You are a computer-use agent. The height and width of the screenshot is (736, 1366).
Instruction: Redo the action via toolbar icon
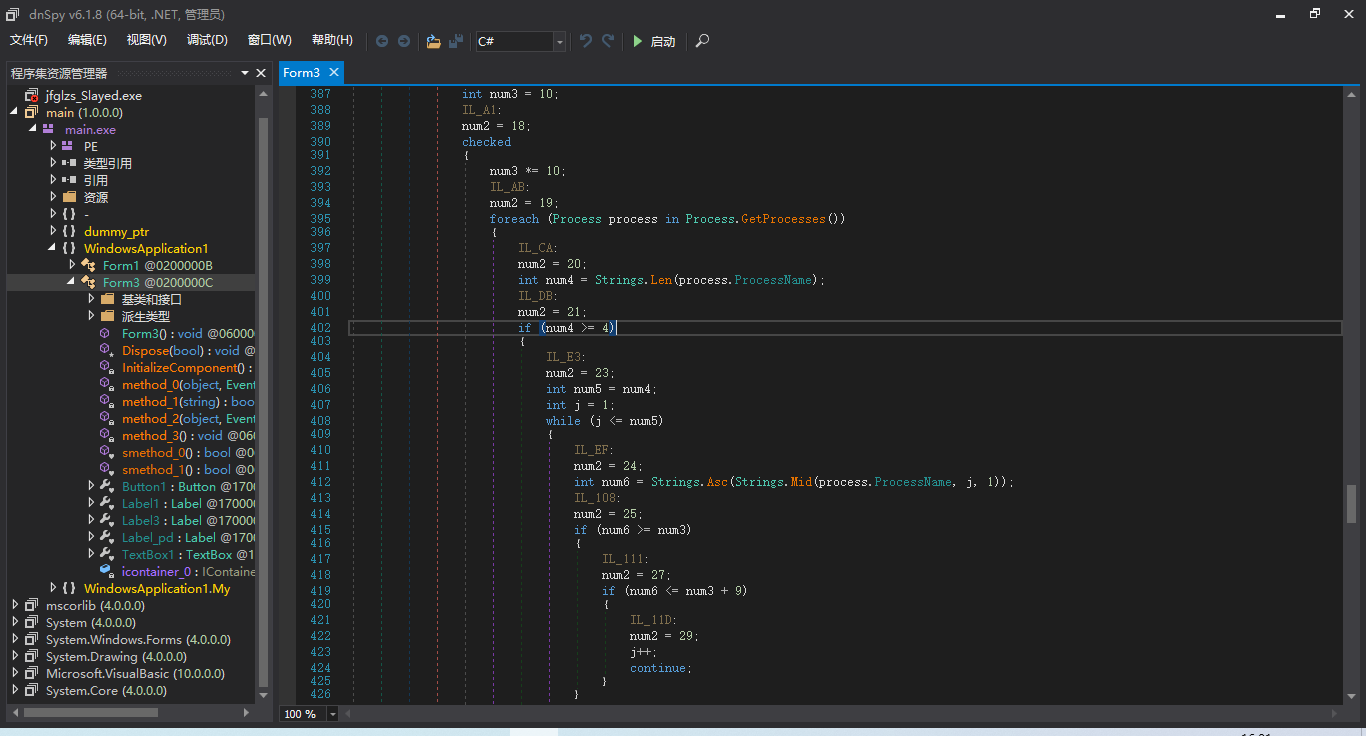coord(608,41)
